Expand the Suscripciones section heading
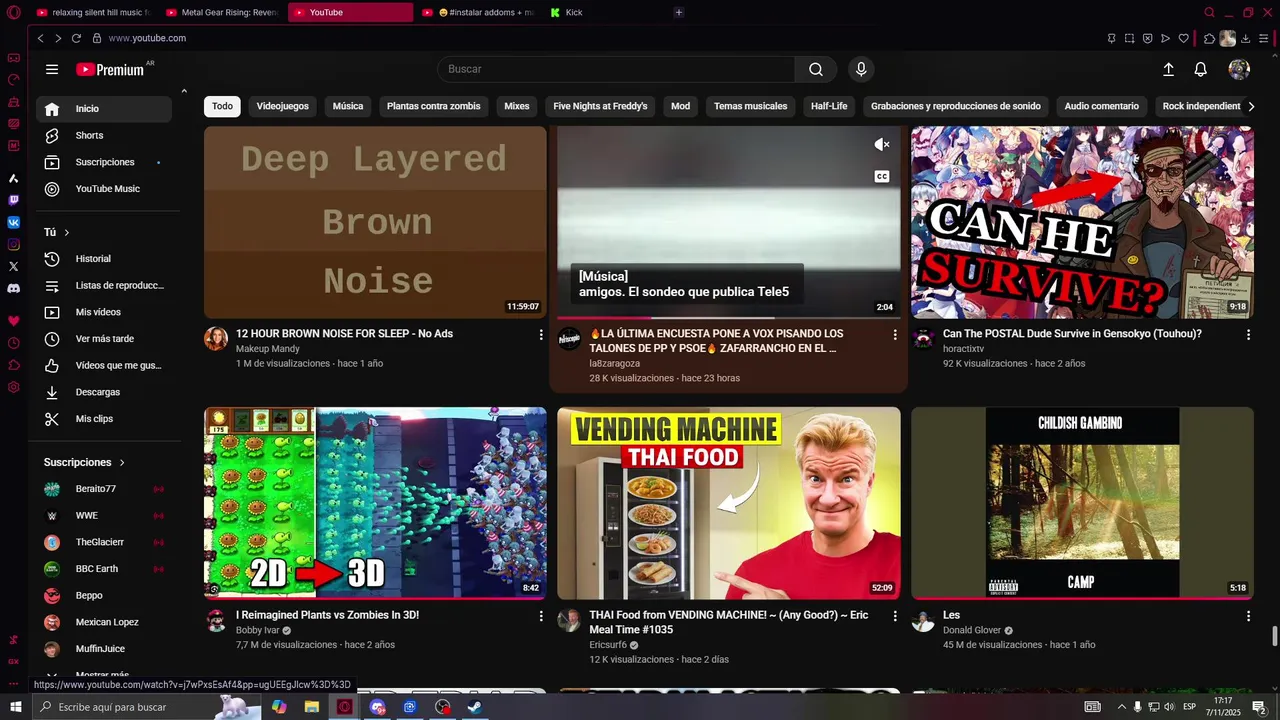Viewport: 1280px width, 720px height. pos(84,462)
